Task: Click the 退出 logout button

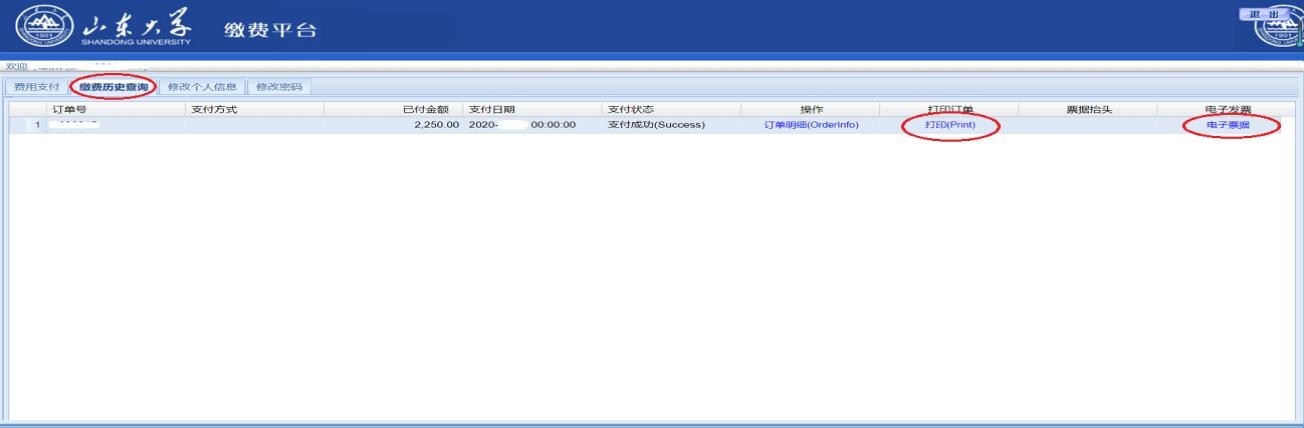Action: (x=1263, y=14)
